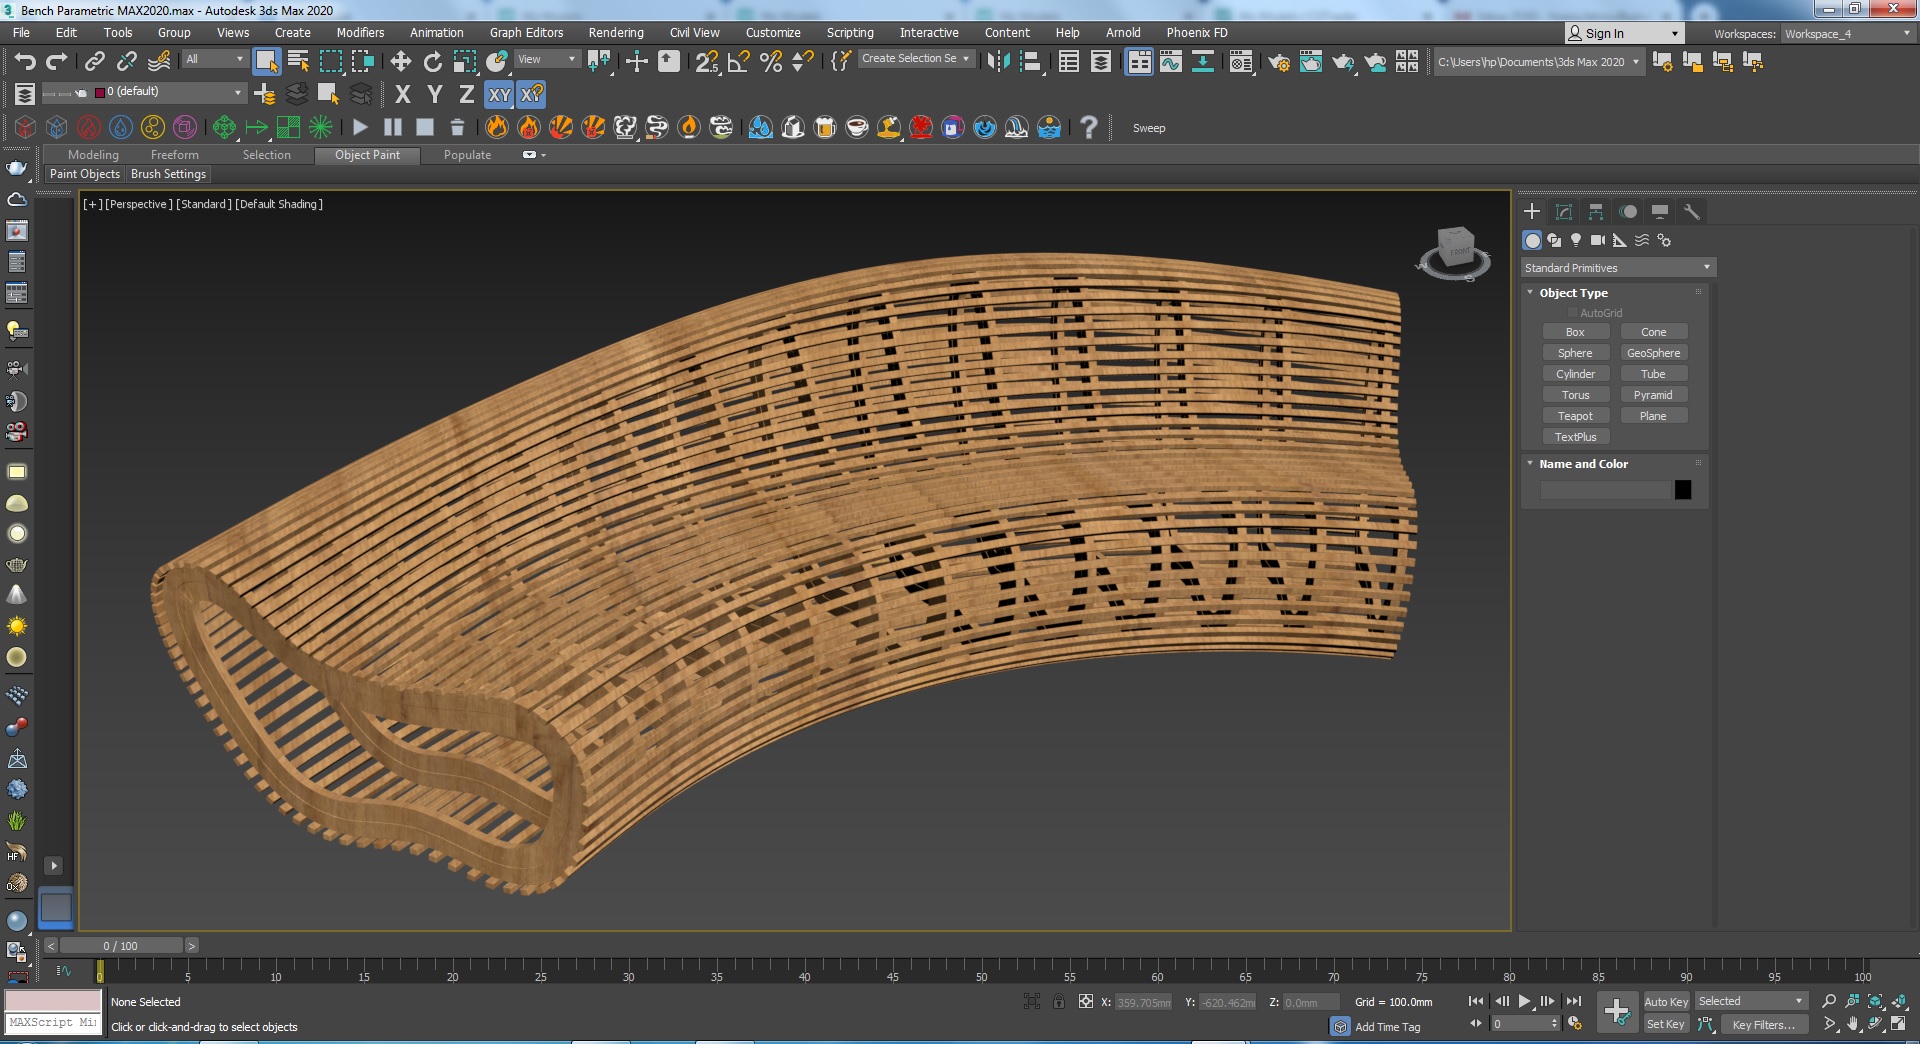The image size is (1920, 1044).
Task: Open the Mirror tool
Action: (x=997, y=62)
